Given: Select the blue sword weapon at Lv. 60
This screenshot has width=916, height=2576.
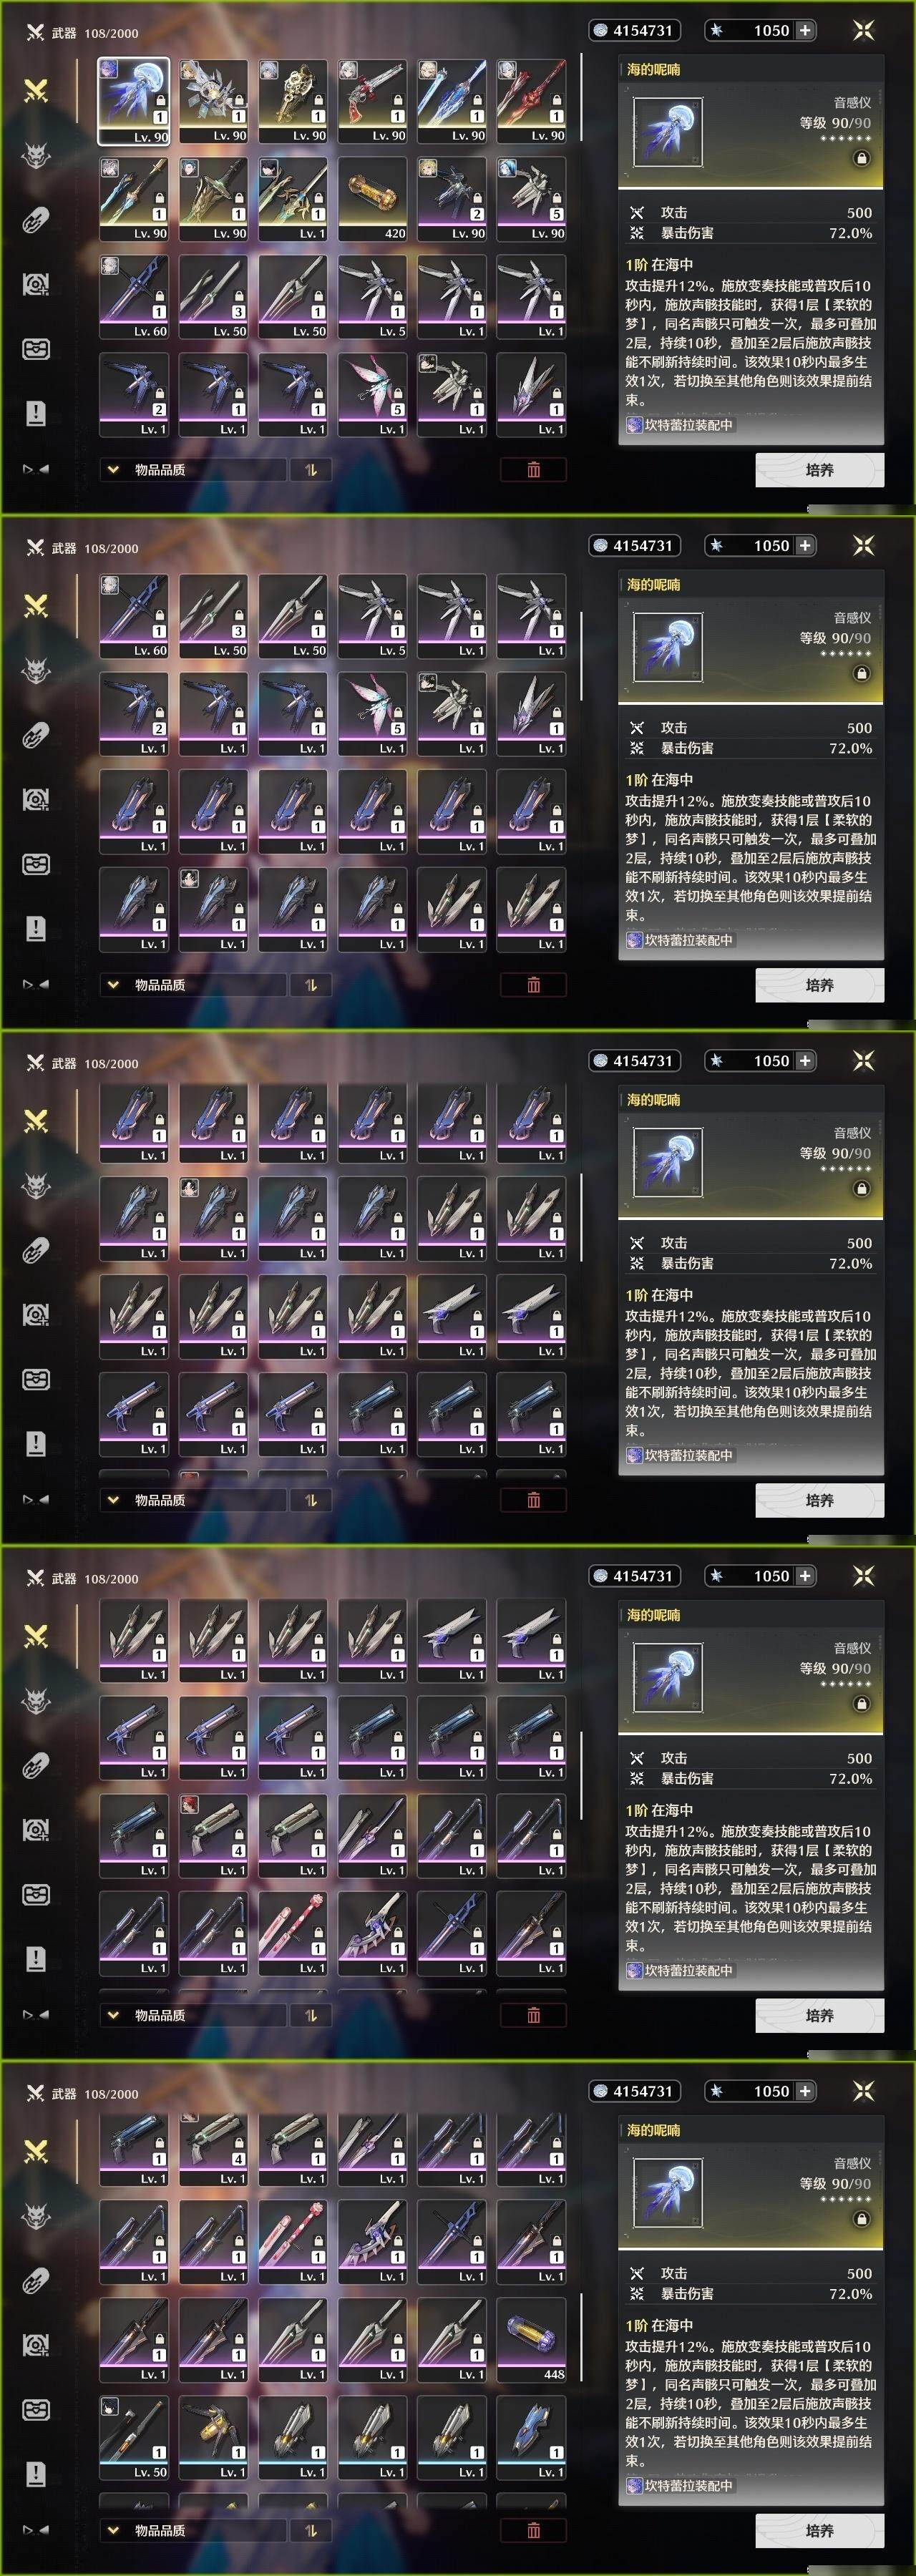Looking at the screenshot, I should pyautogui.click(x=134, y=296).
